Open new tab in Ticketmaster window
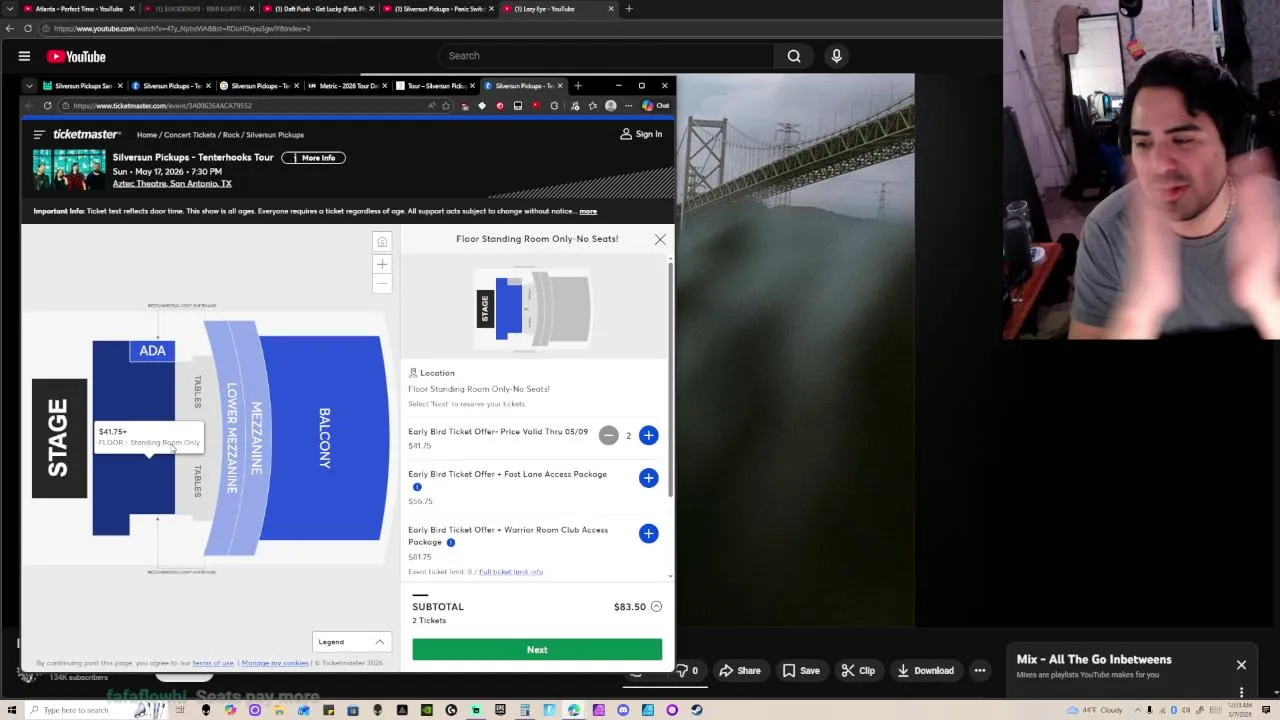Image resolution: width=1280 pixels, height=720 pixels. click(578, 86)
